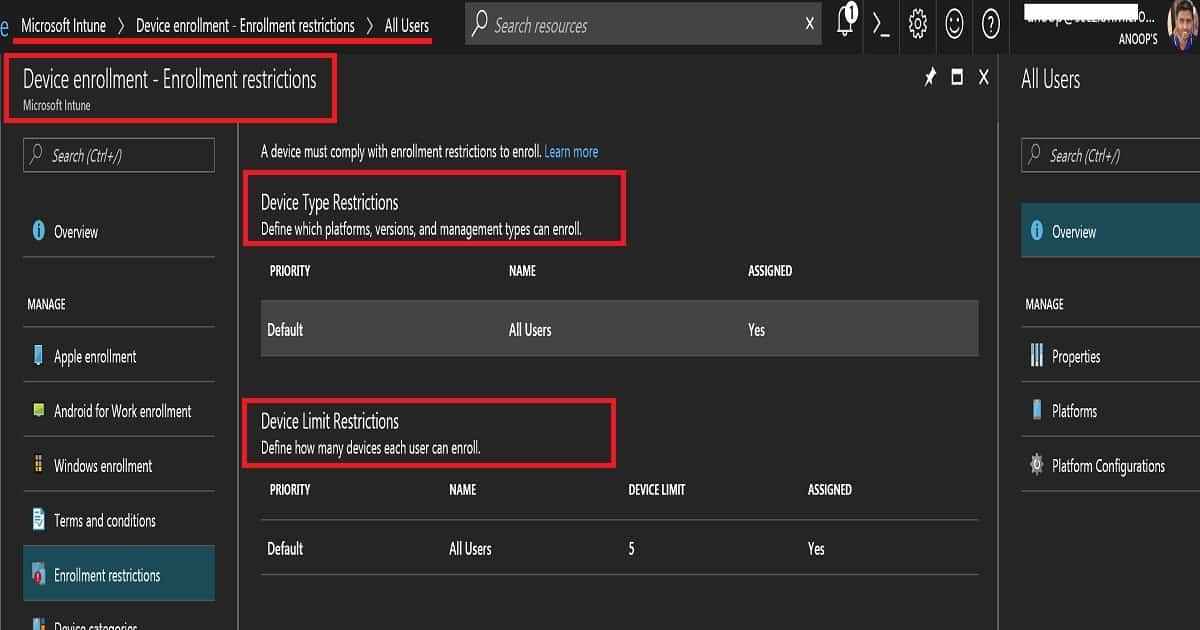
Task: Open the help question mark icon
Action: coord(991,24)
